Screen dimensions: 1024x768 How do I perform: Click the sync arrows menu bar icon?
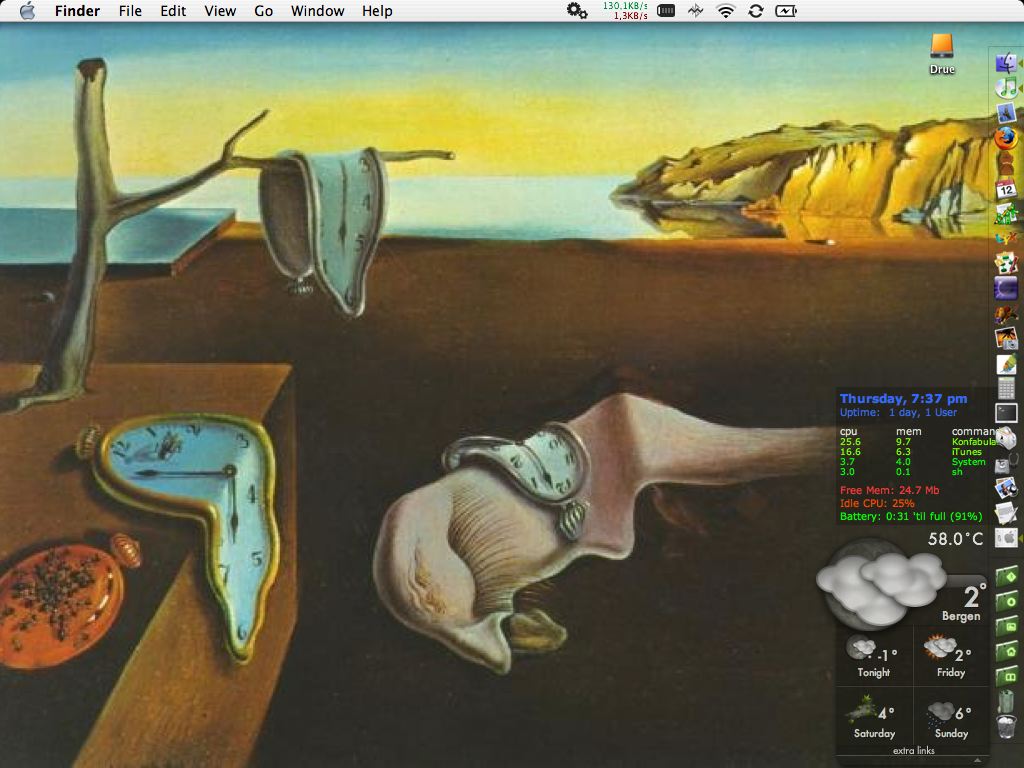(x=756, y=10)
